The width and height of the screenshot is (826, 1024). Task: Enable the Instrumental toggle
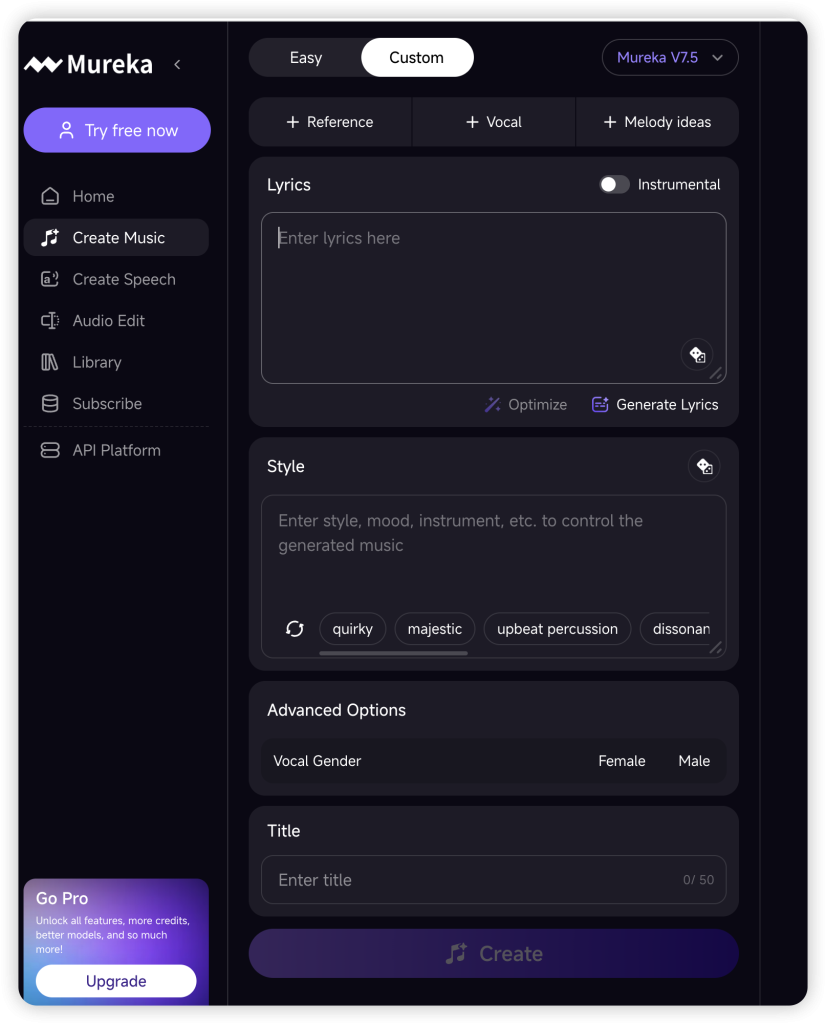(x=614, y=185)
